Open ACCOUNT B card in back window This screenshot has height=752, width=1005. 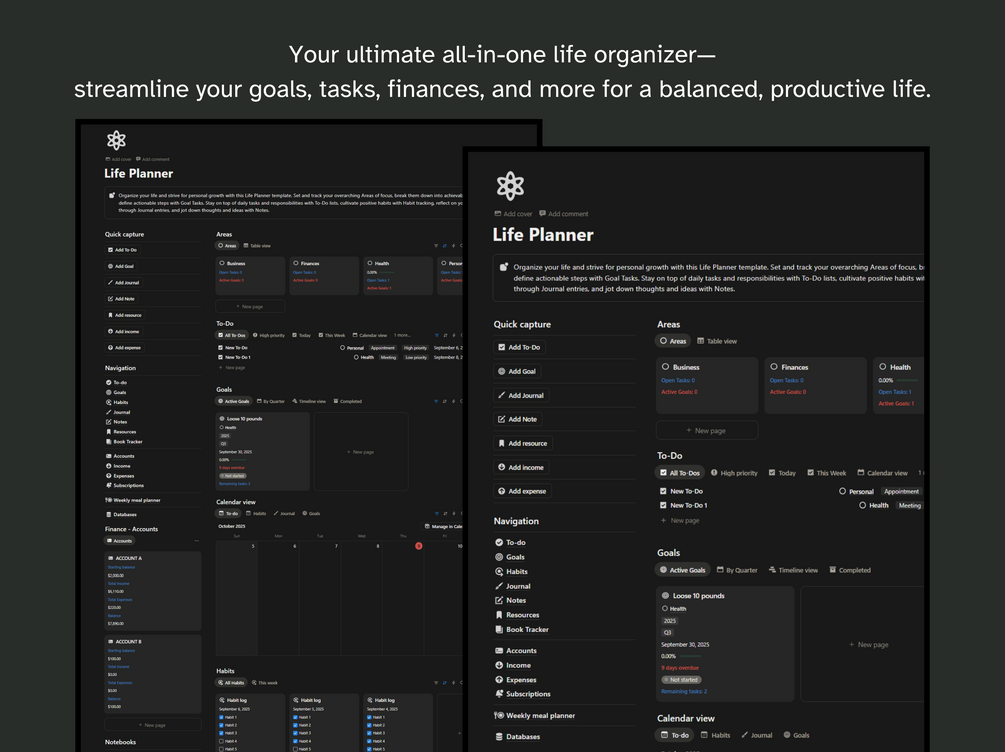click(153, 674)
